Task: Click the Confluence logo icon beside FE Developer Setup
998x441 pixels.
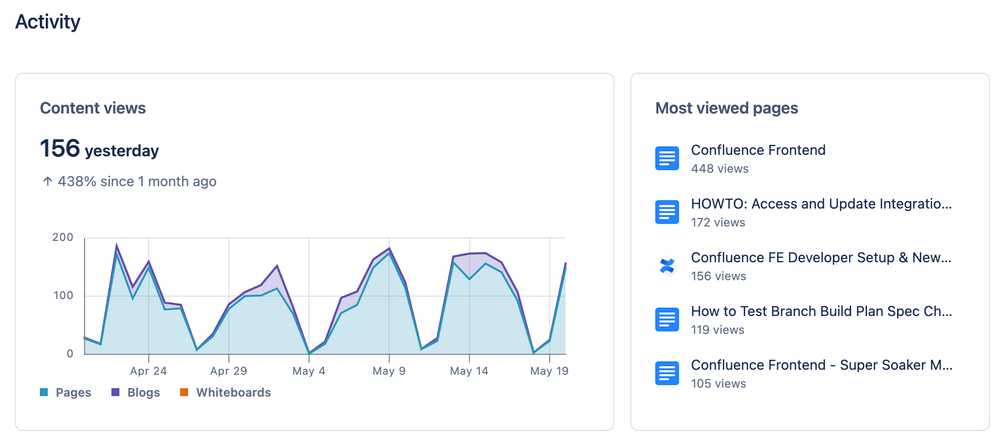Action: [x=667, y=265]
